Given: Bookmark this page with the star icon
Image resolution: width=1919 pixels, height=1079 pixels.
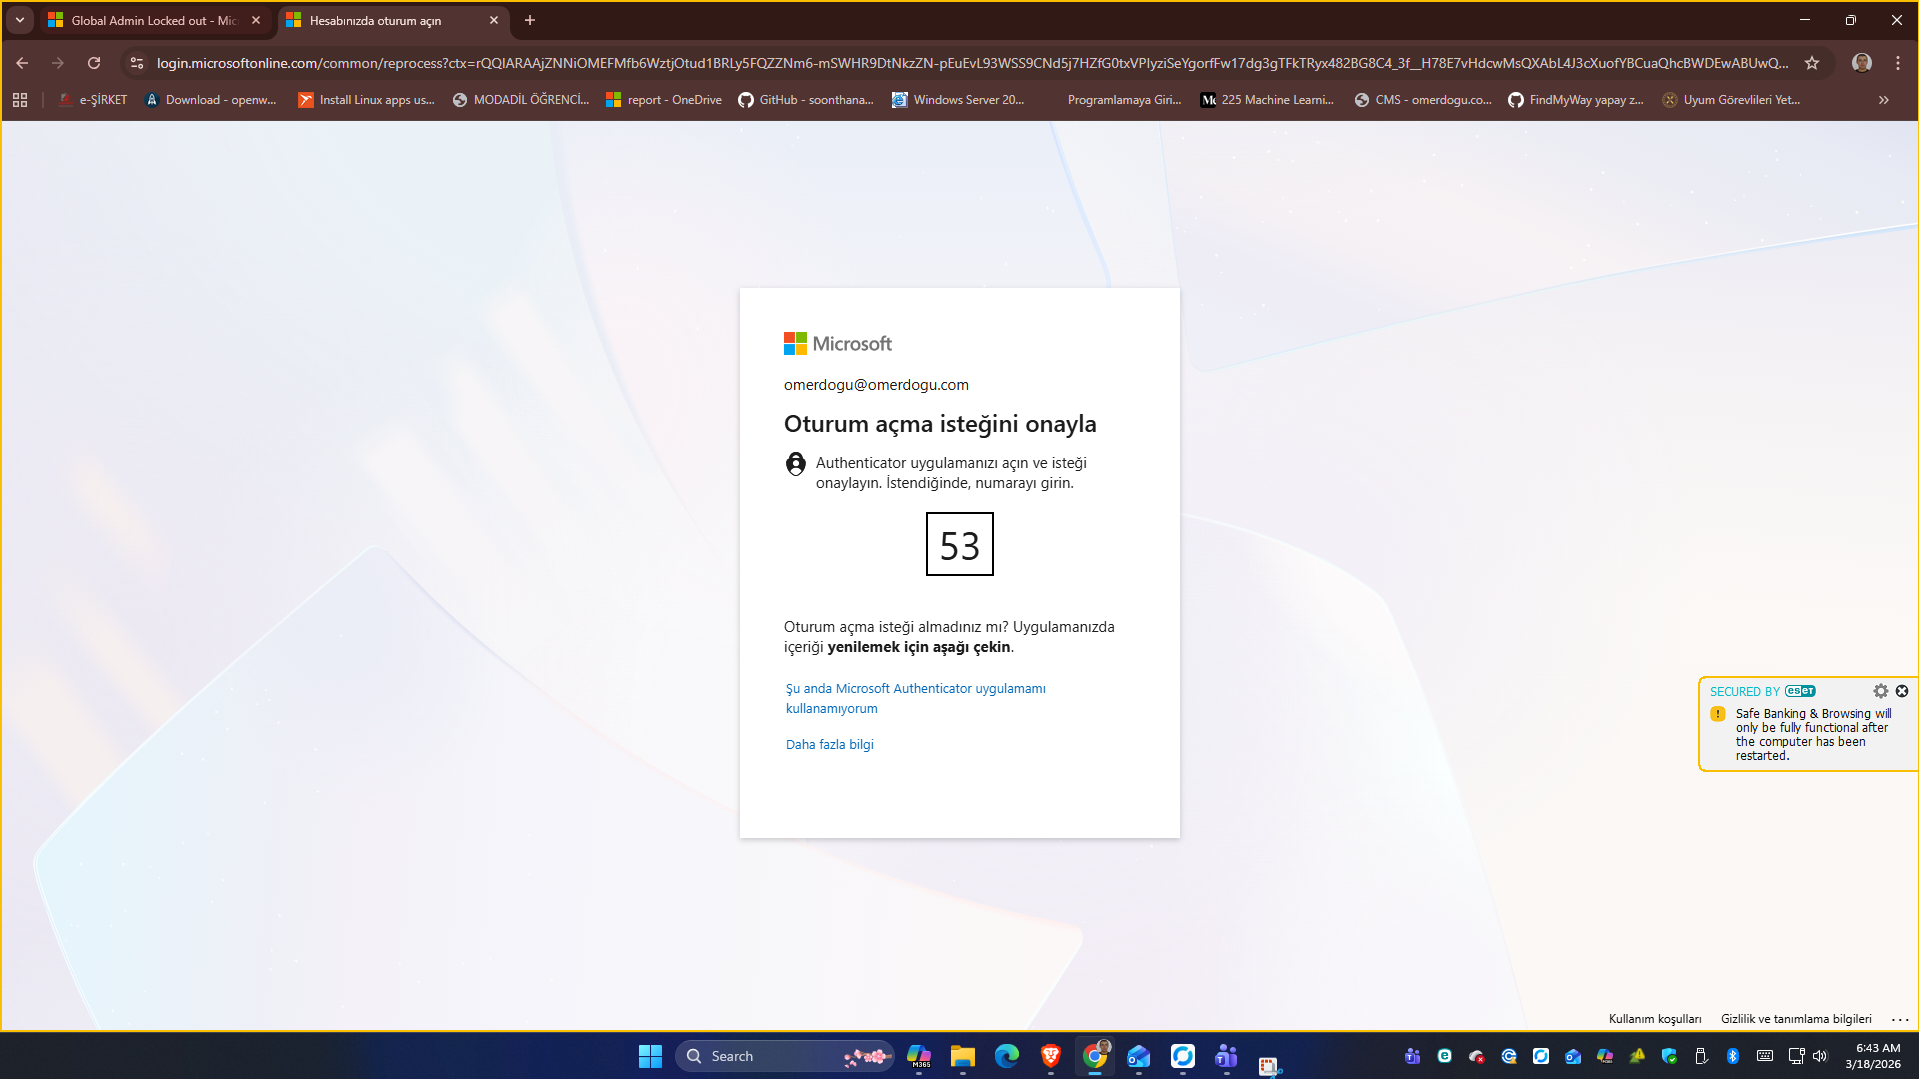Looking at the screenshot, I should point(1812,63).
